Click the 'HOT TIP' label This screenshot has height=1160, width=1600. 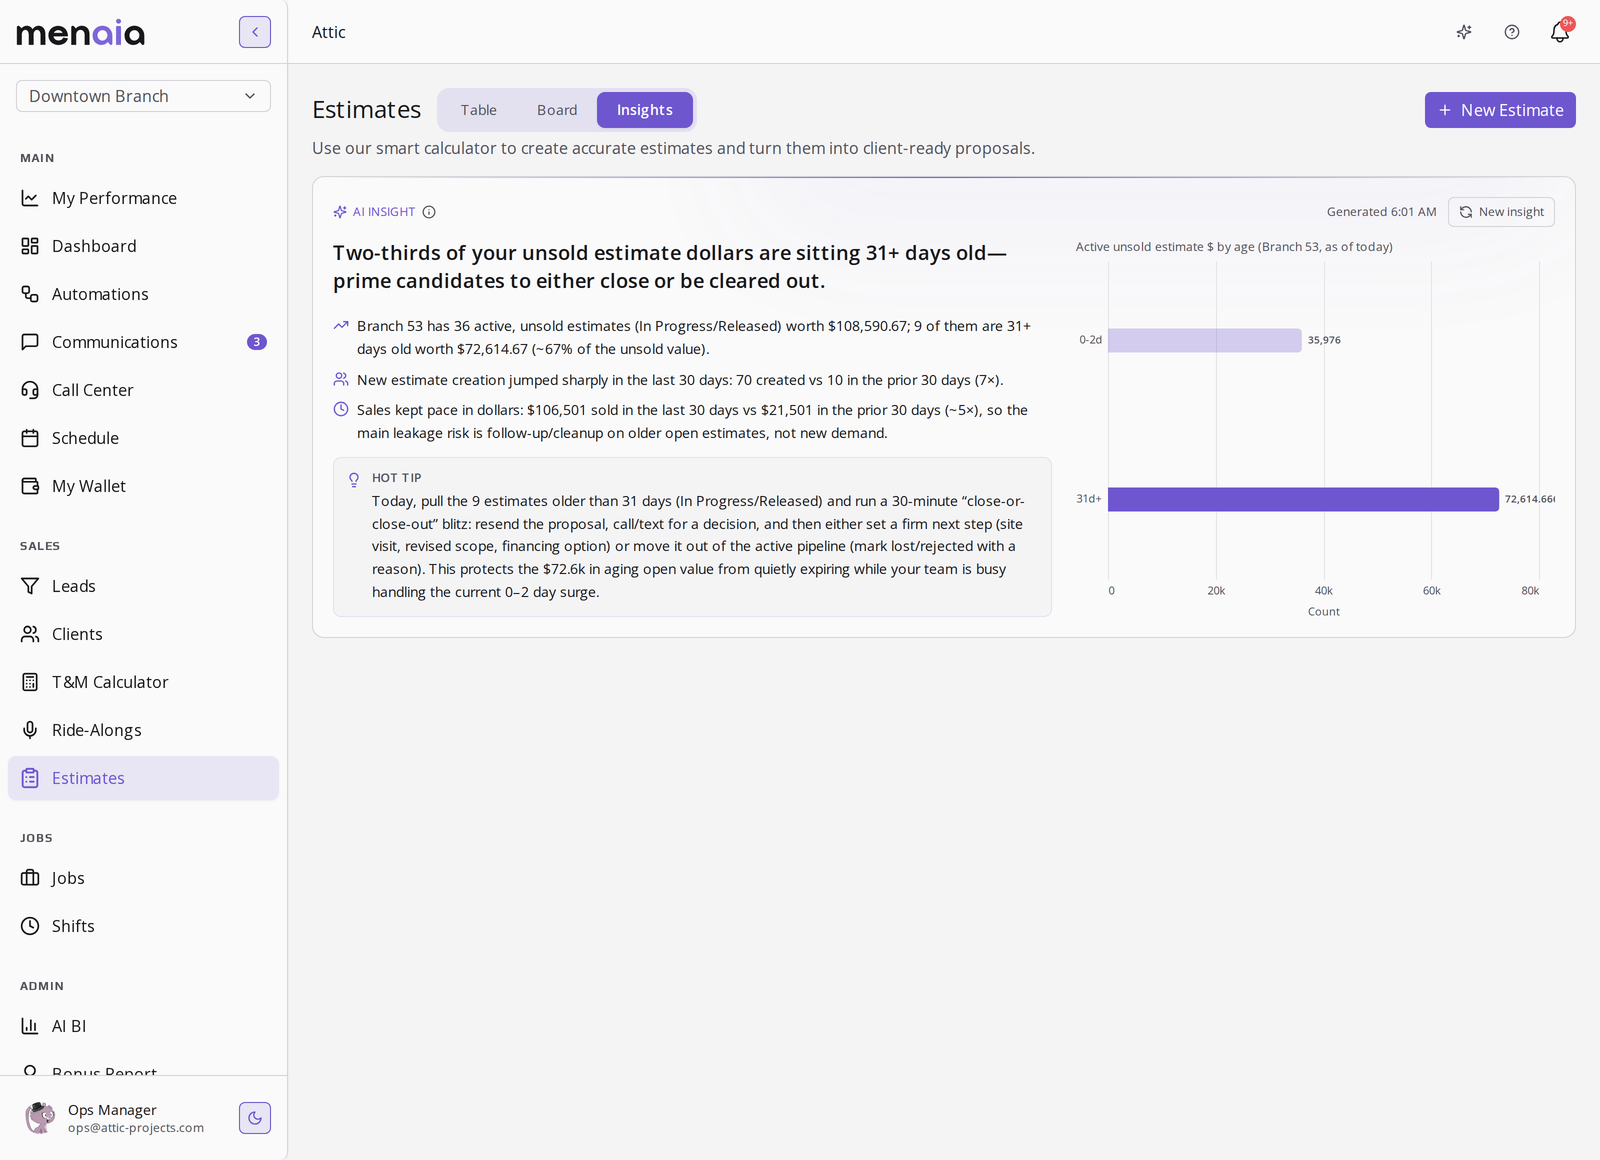click(x=397, y=478)
